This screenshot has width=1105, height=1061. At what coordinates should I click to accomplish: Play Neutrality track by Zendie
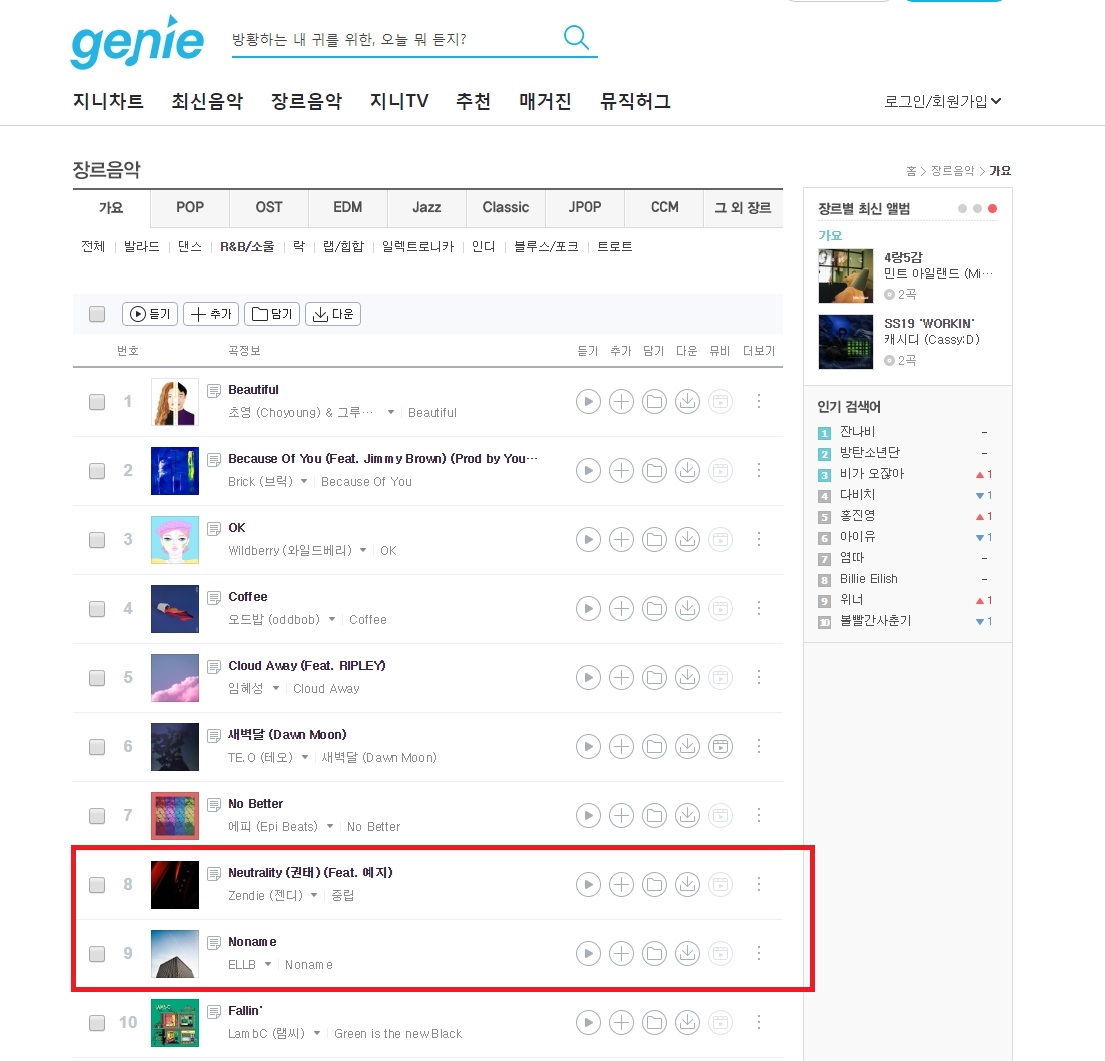[x=588, y=884]
